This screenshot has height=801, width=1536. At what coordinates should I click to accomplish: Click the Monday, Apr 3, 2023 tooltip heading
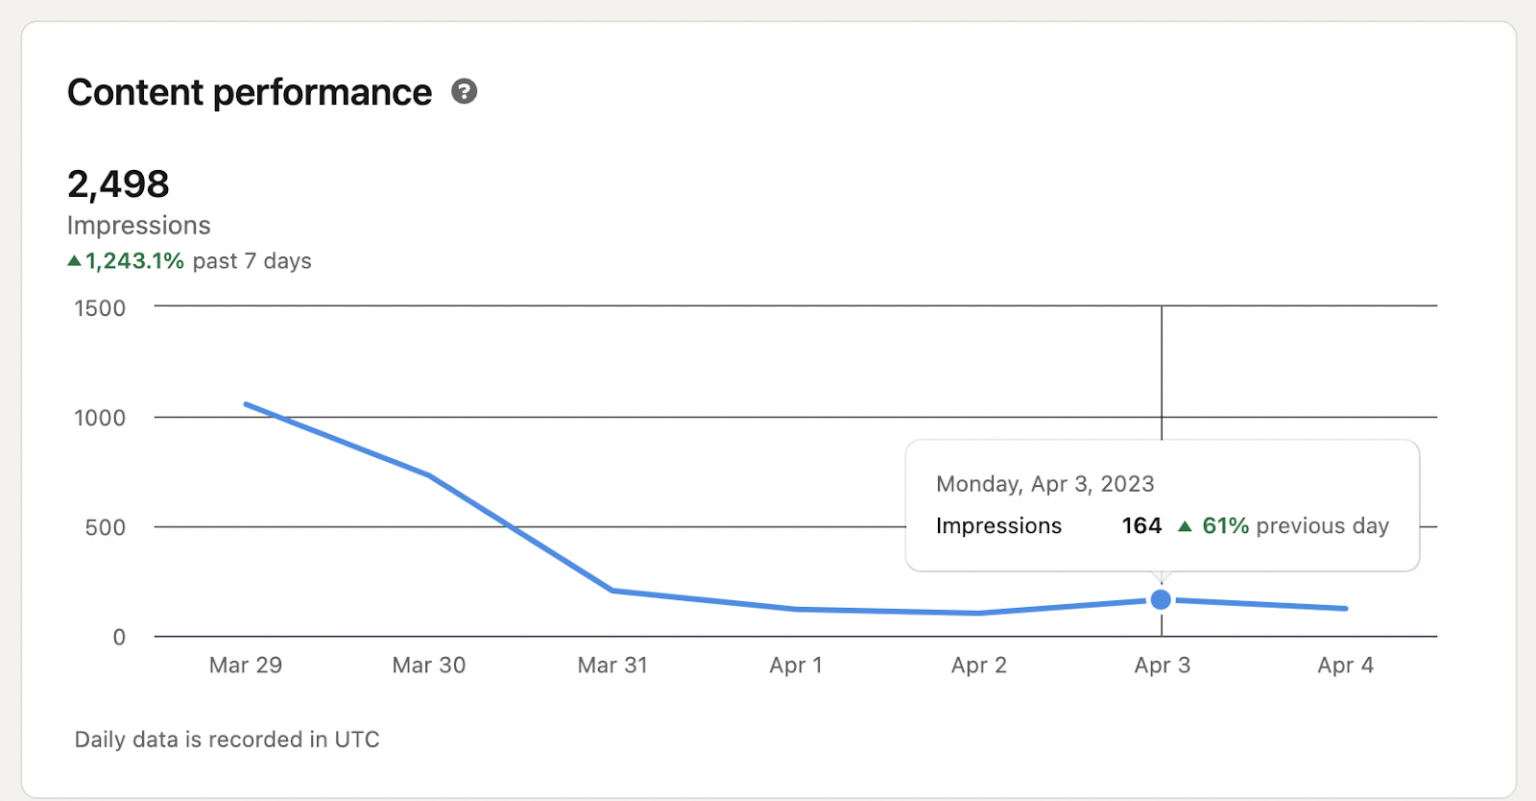pos(1045,484)
